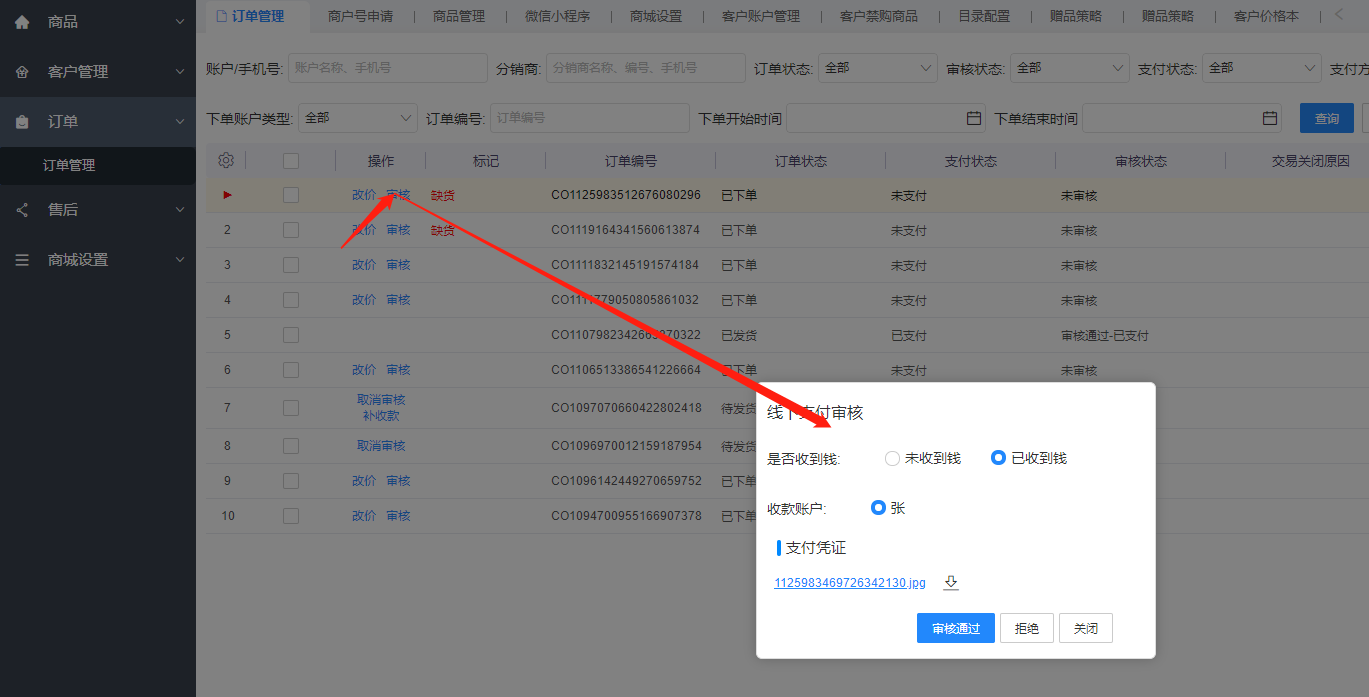Viewport: 1369px width, 697px height.
Task: Check the box for row 10 order
Action: [x=291, y=516]
